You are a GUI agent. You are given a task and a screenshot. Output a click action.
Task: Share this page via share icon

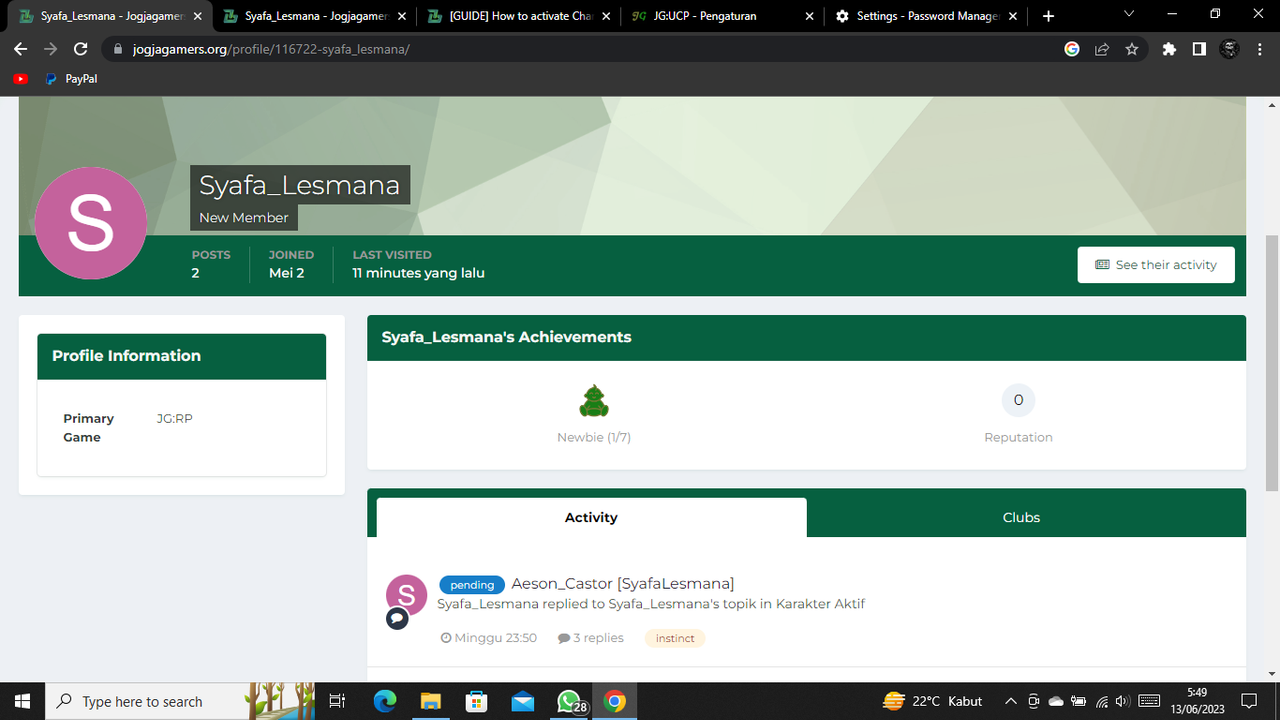[1102, 49]
